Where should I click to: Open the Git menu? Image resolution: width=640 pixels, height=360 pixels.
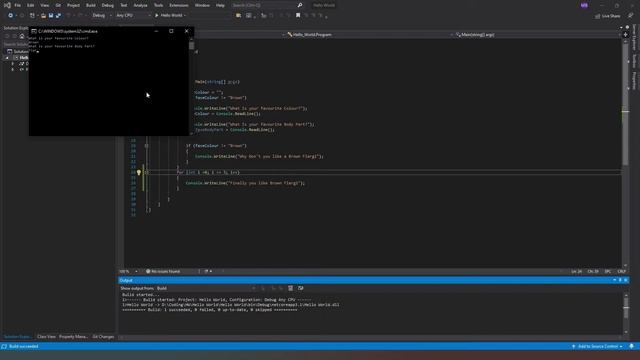pos(58,5)
